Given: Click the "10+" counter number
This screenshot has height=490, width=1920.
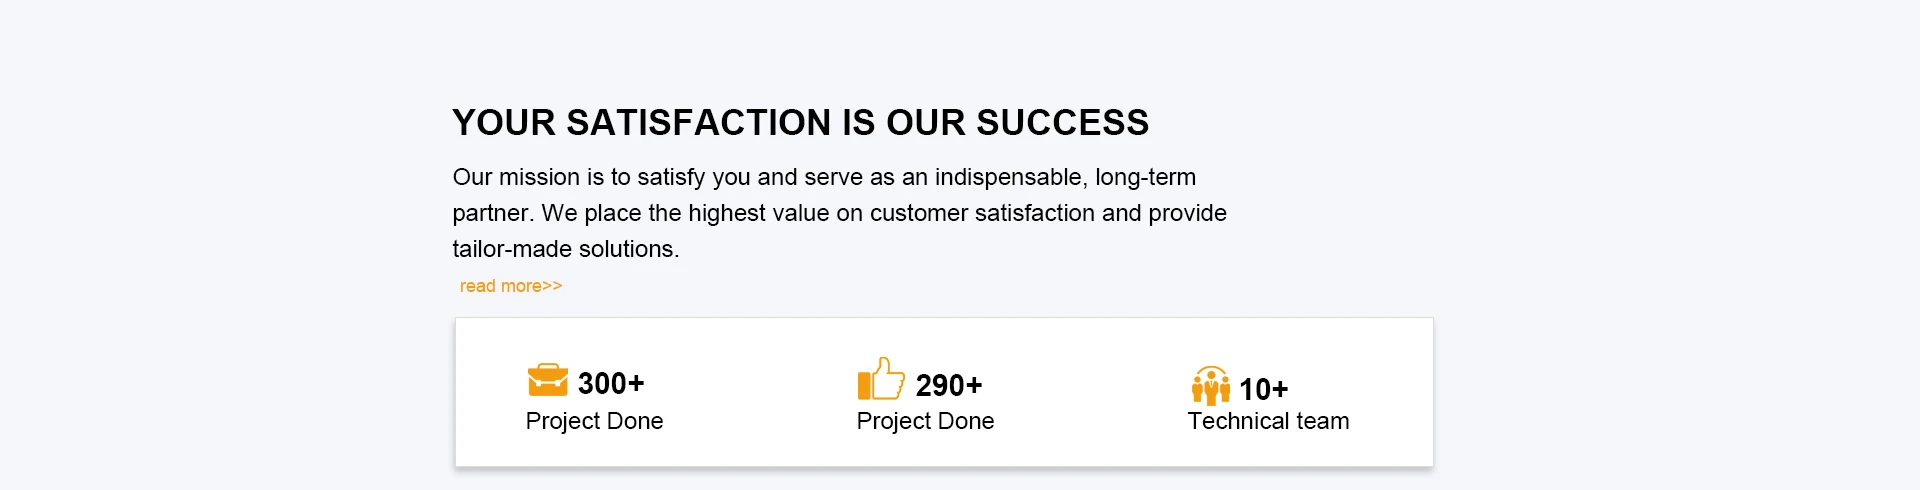Looking at the screenshot, I should [x=1264, y=389].
